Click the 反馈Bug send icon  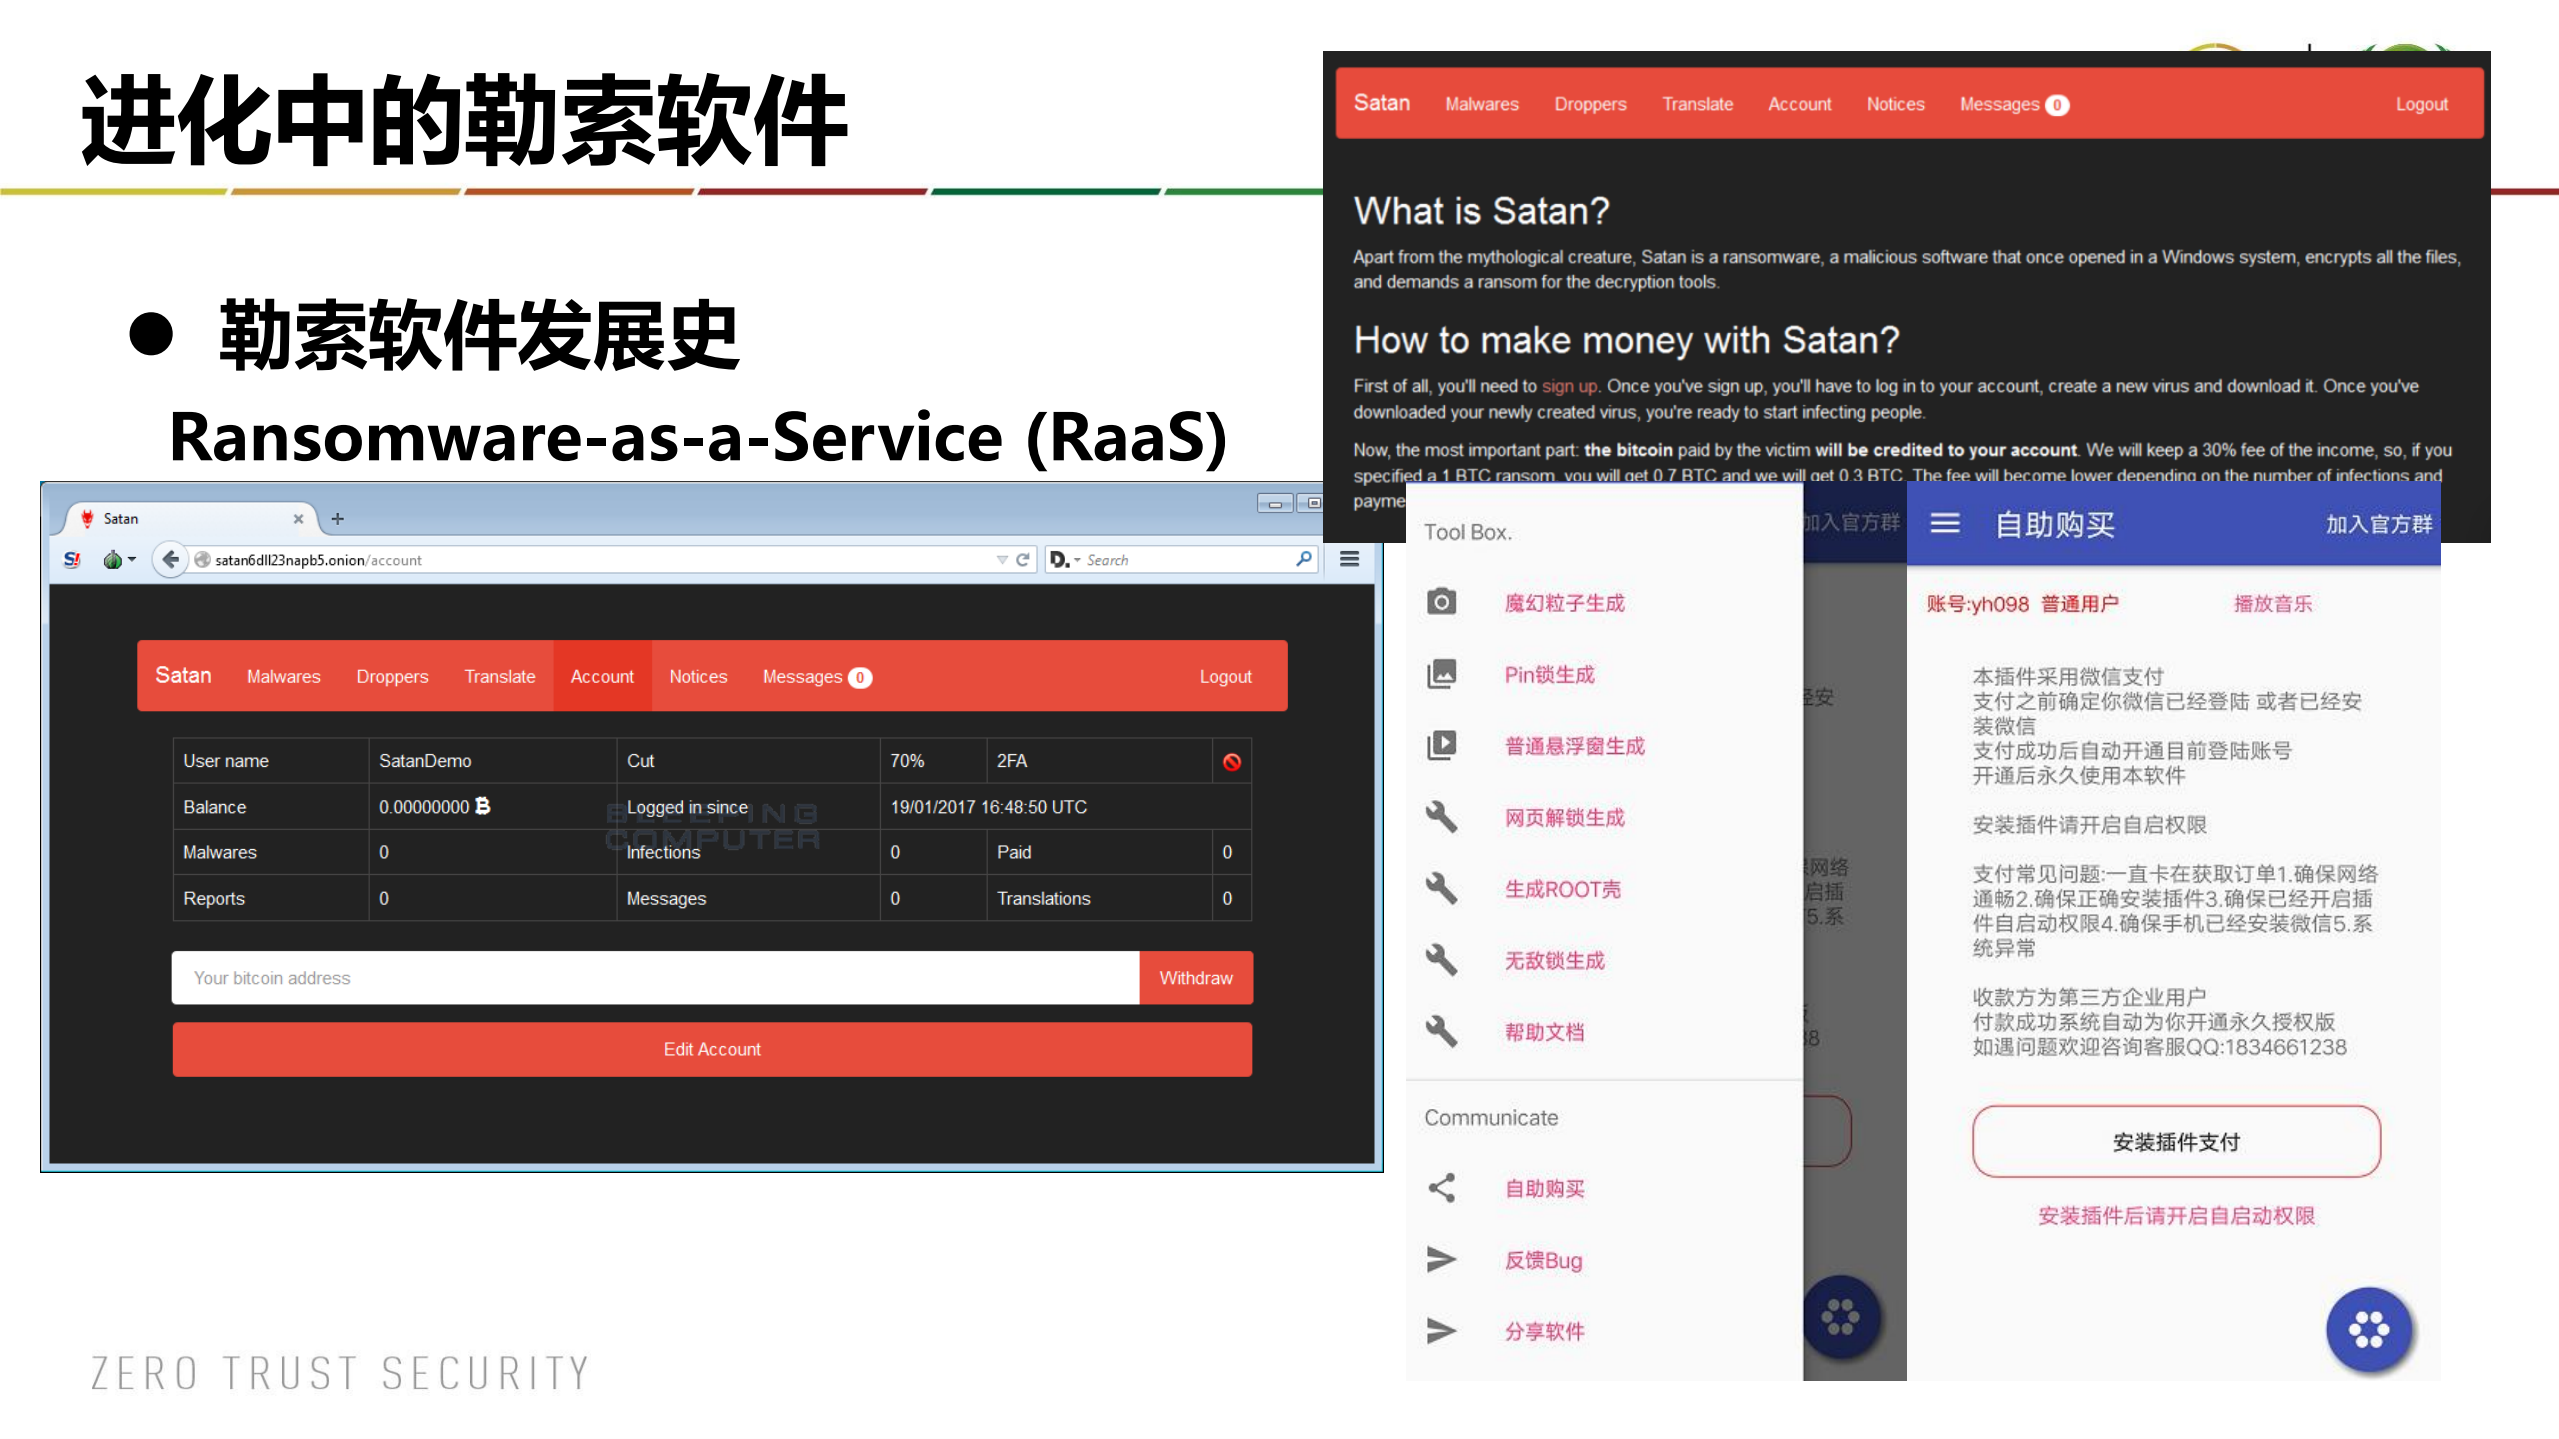click(1441, 1259)
